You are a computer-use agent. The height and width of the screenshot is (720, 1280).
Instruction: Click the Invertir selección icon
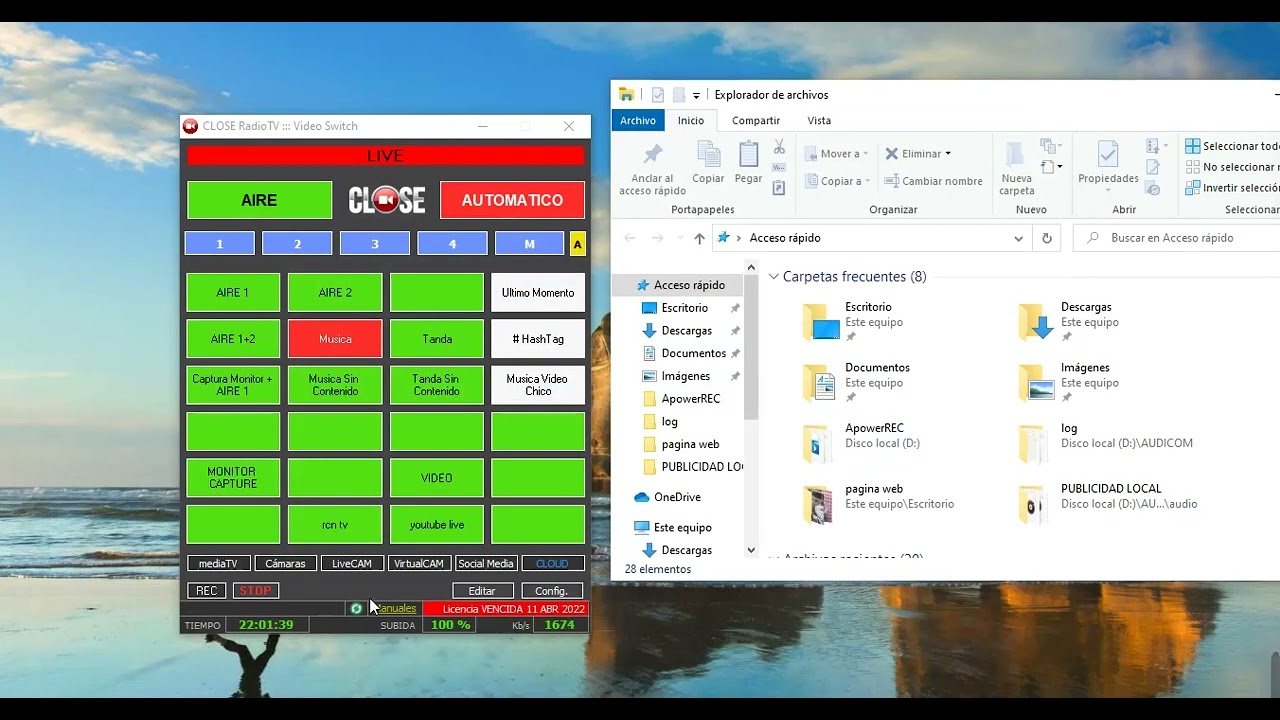click(1192, 188)
